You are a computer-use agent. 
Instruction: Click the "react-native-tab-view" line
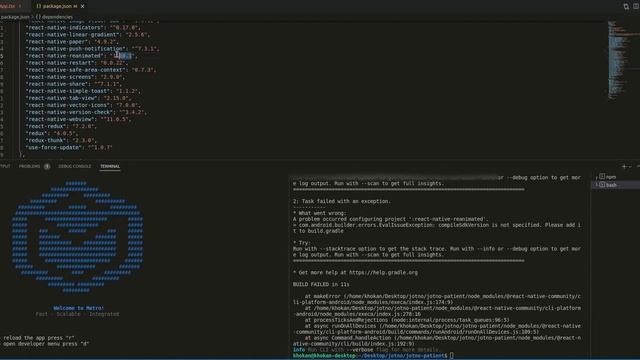pyautogui.click(x=78, y=98)
